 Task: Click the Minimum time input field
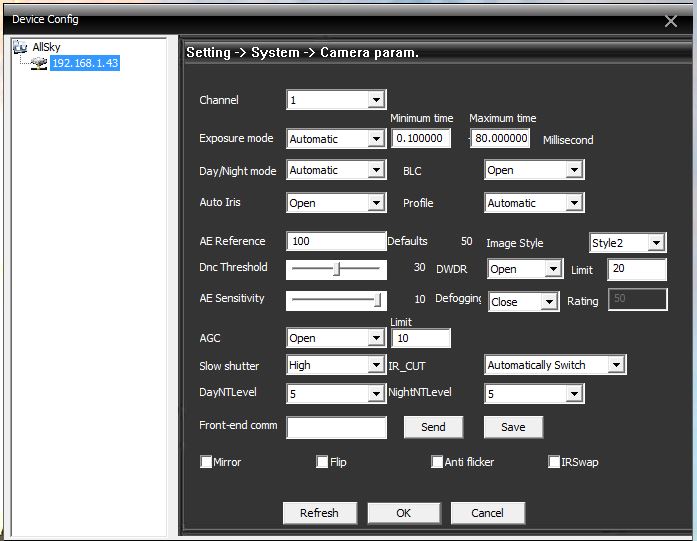pyautogui.click(x=421, y=138)
